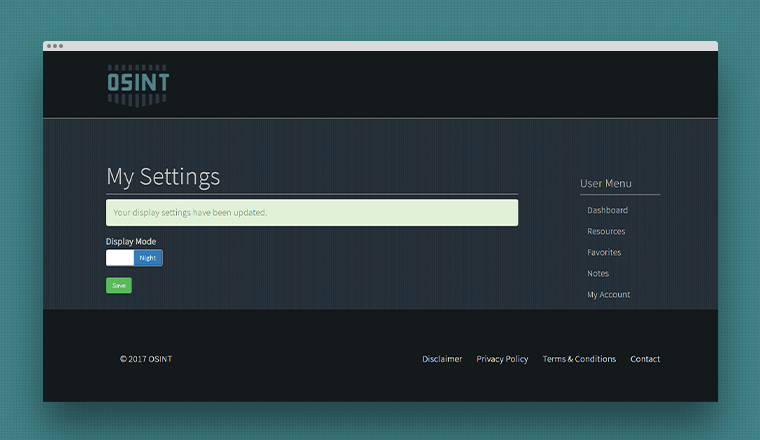Select Notes from the User Menu
This screenshot has width=760, height=440.
pyautogui.click(x=598, y=274)
